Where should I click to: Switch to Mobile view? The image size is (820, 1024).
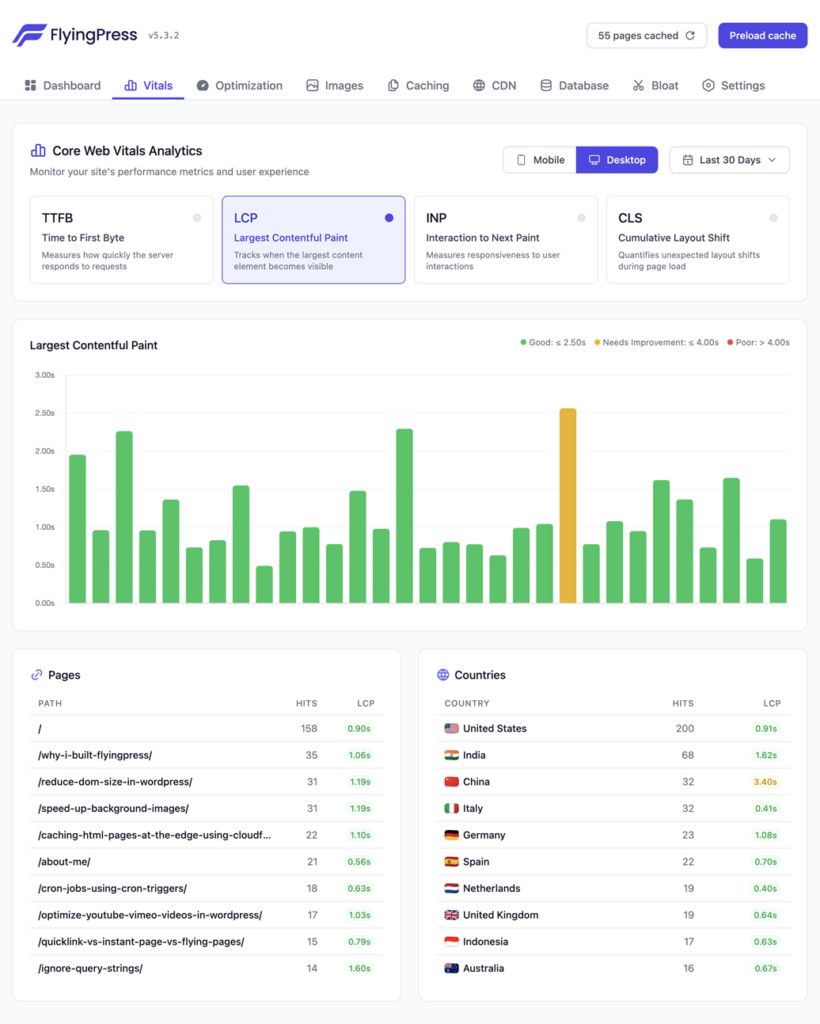click(x=540, y=159)
